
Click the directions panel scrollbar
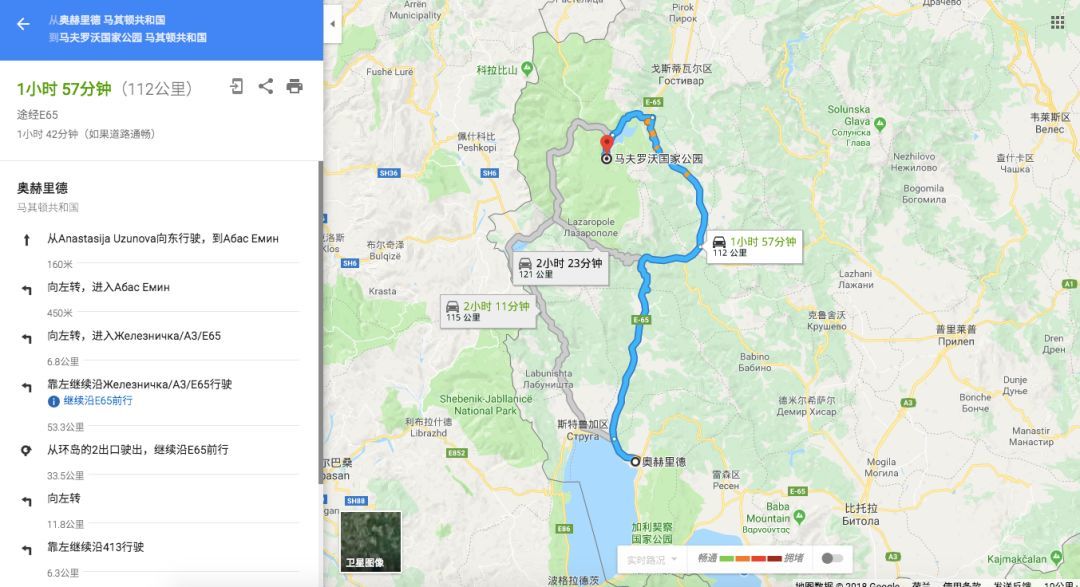coord(320,322)
